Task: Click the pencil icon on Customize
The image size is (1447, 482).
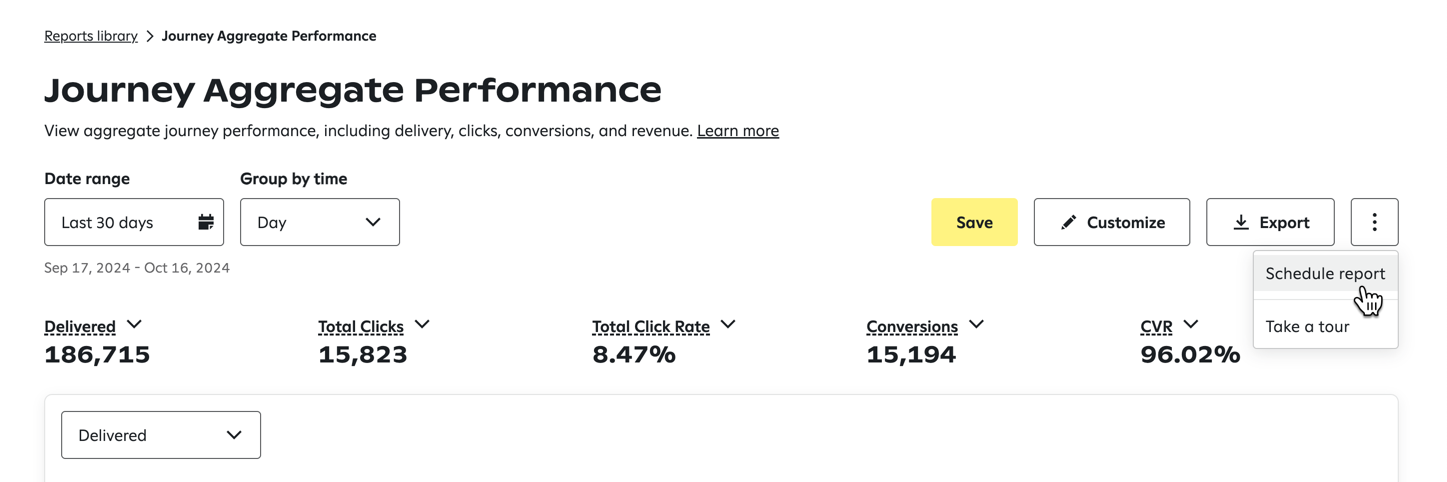Action: coord(1068,222)
